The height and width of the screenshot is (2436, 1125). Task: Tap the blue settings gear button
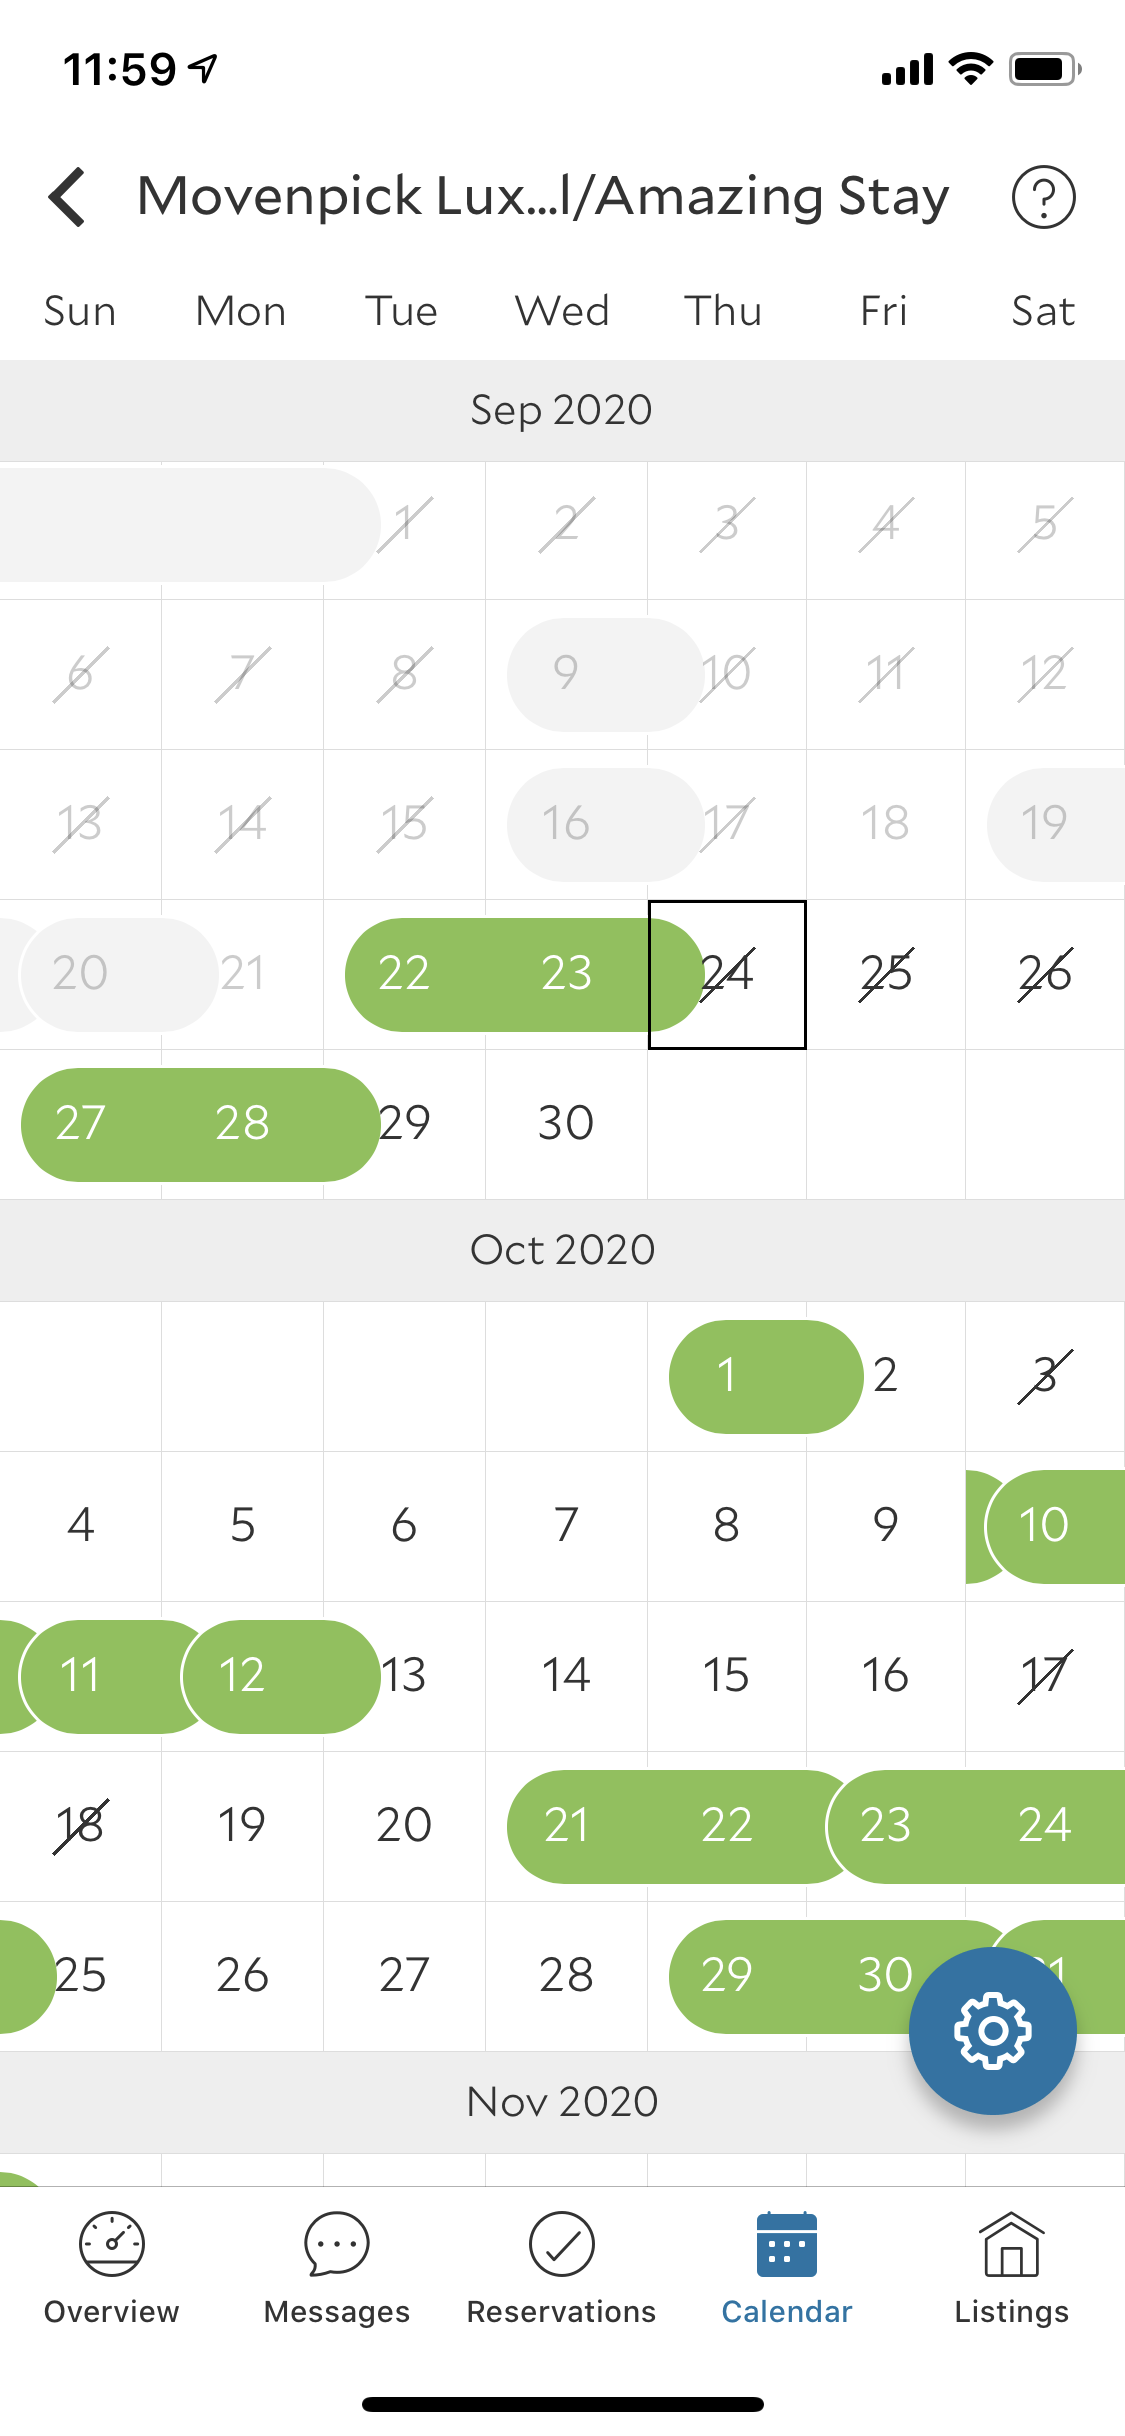pos(992,2030)
